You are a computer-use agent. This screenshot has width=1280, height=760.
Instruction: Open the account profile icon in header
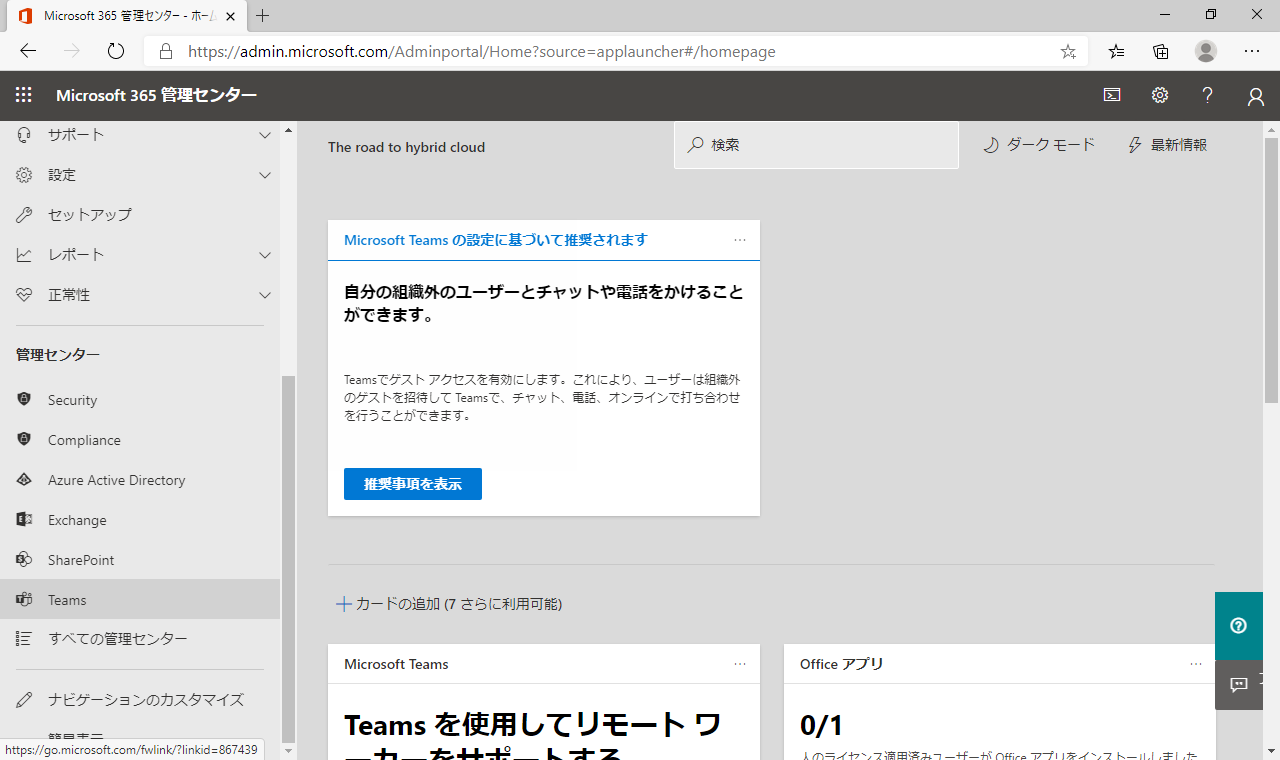pos(1256,96)
